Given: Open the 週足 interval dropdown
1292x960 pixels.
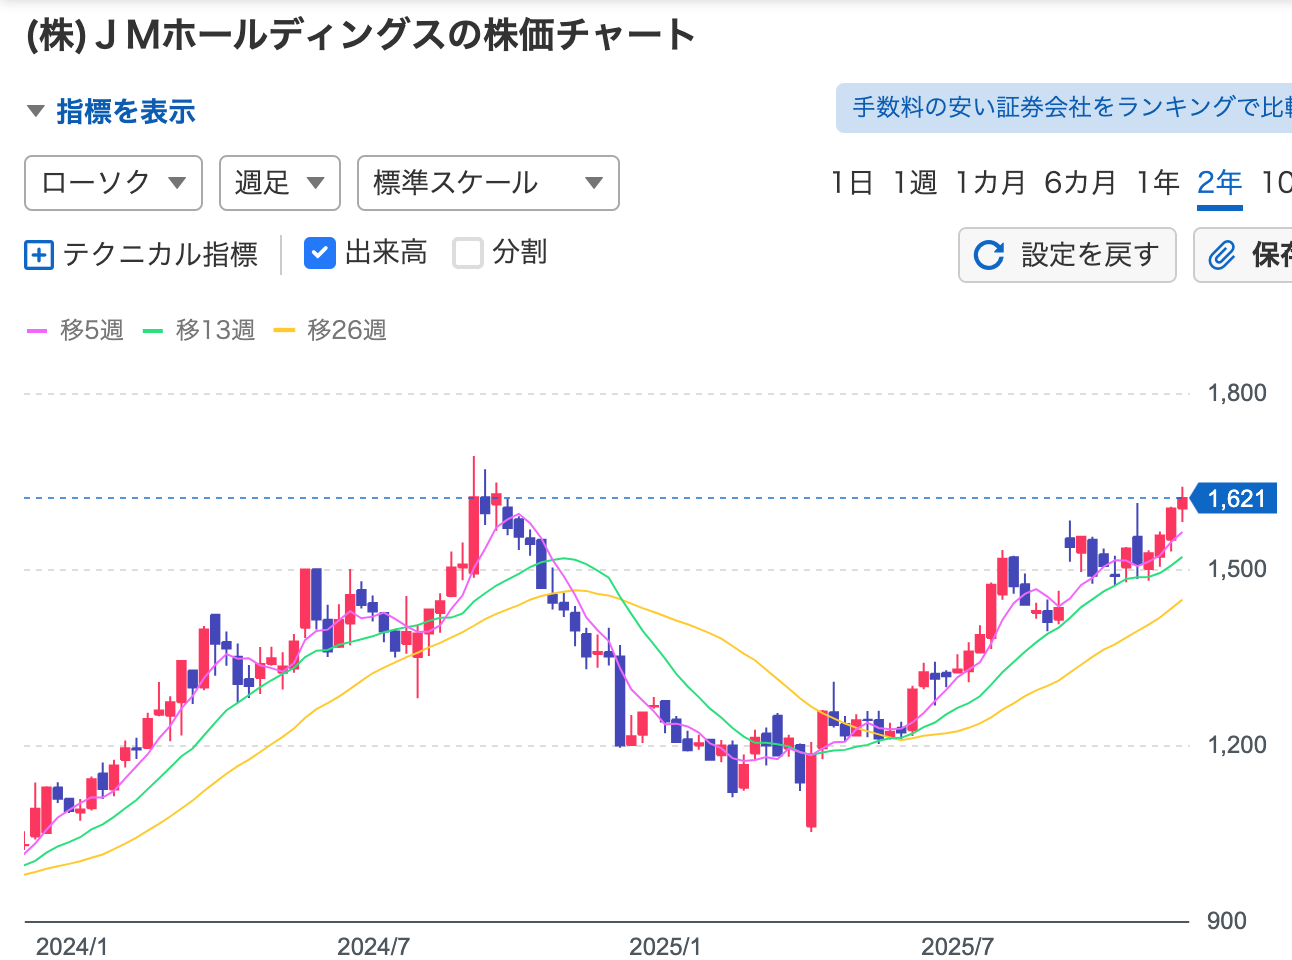Looking at the screenshot, I should click(279, 183).
